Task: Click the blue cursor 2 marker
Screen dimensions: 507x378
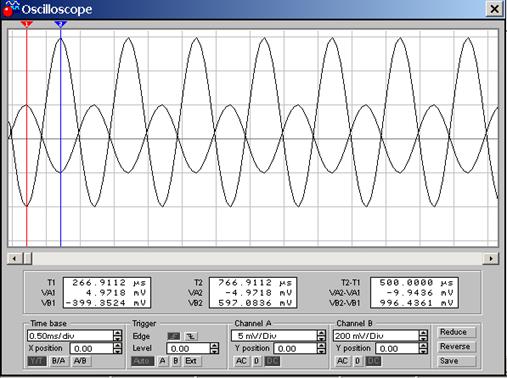Action: pyautogui.click(x=60, y=24)
